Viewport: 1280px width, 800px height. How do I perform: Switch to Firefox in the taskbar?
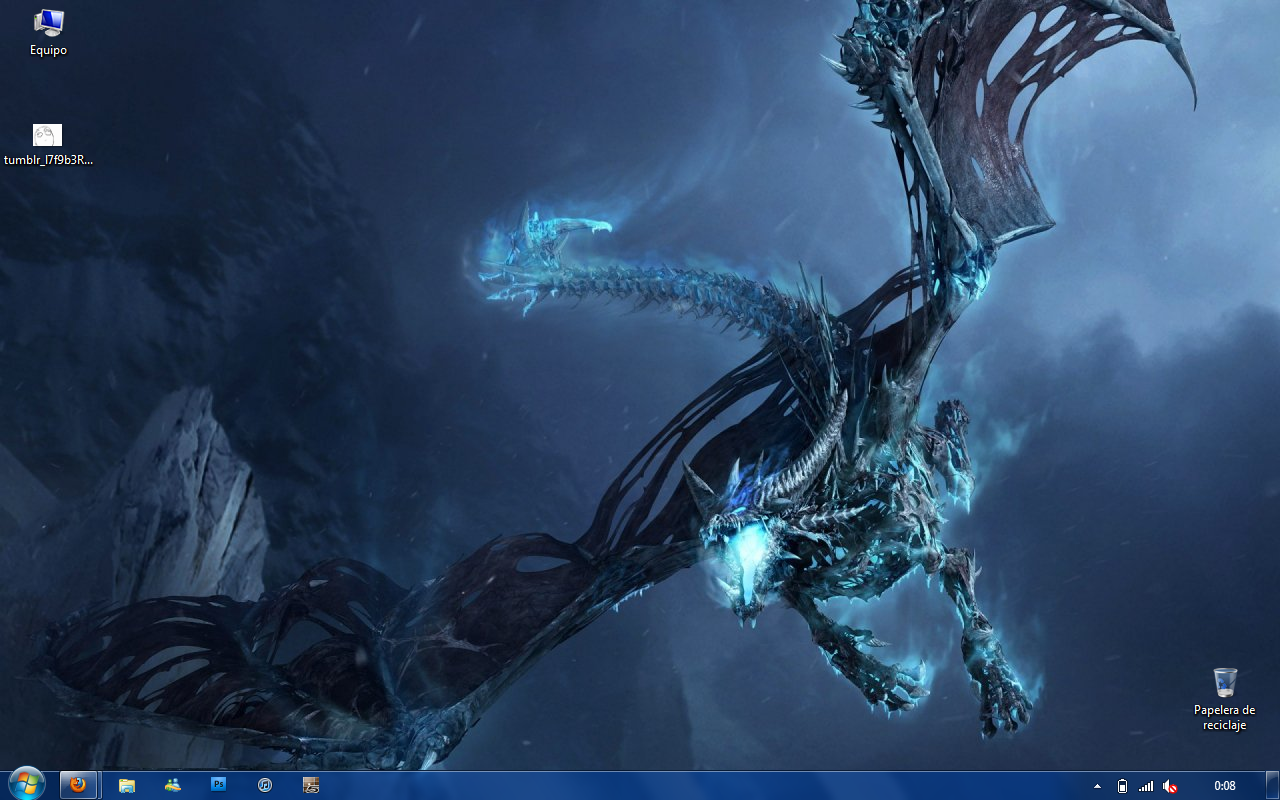pyautogui.click(x=78, y=785)
